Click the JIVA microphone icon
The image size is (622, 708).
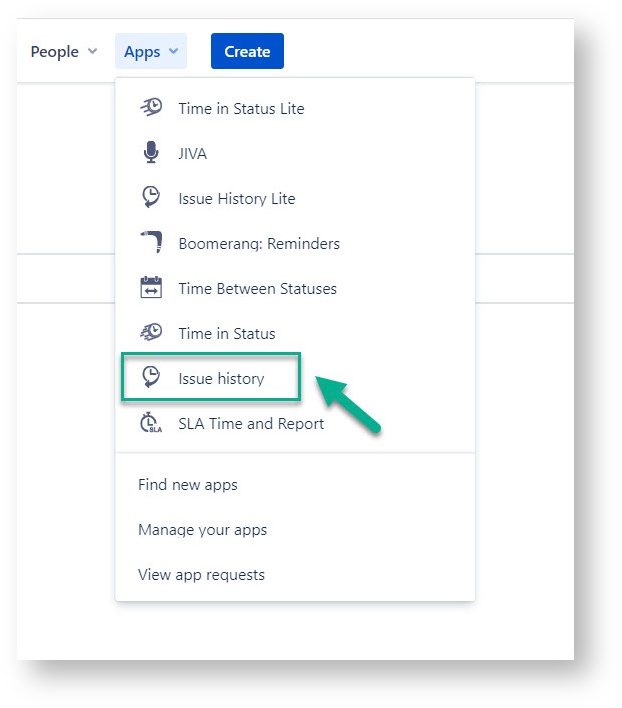tap(151, 153)
